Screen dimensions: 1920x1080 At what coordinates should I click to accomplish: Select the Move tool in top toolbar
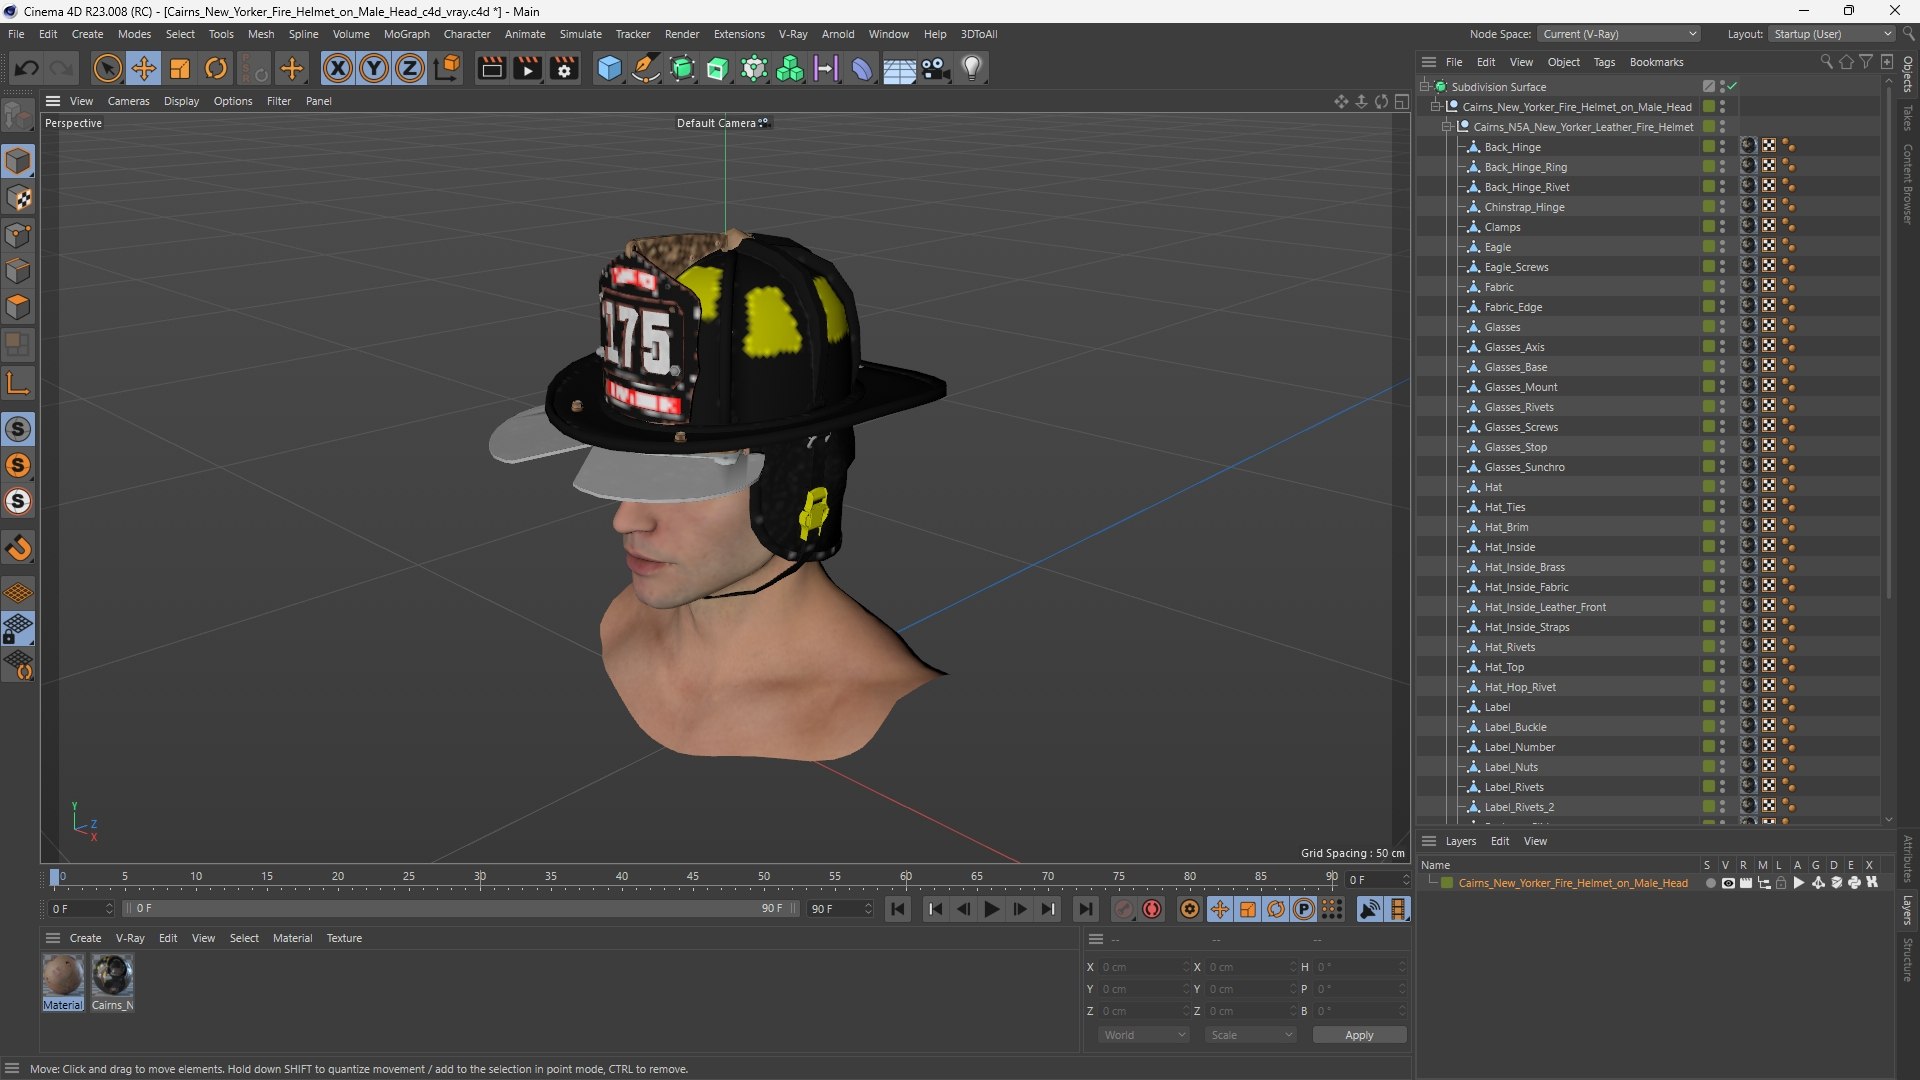(x=144, y=68)
